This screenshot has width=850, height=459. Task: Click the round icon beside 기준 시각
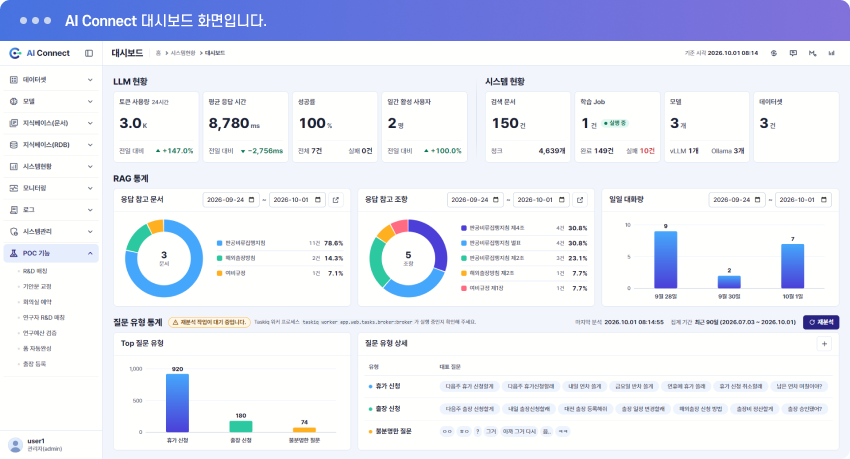point(774,53)
